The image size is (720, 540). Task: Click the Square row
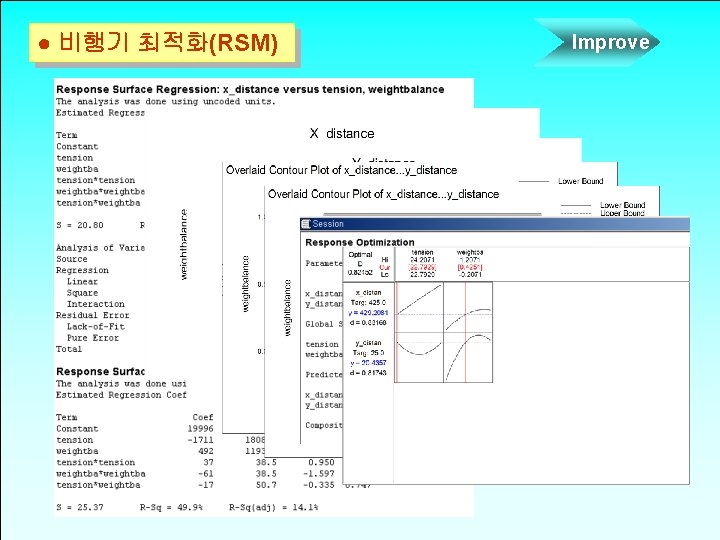click(82, 293)
